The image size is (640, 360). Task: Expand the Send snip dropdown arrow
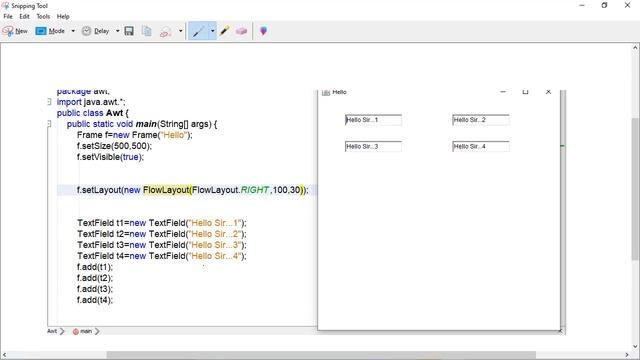[180, 31]
